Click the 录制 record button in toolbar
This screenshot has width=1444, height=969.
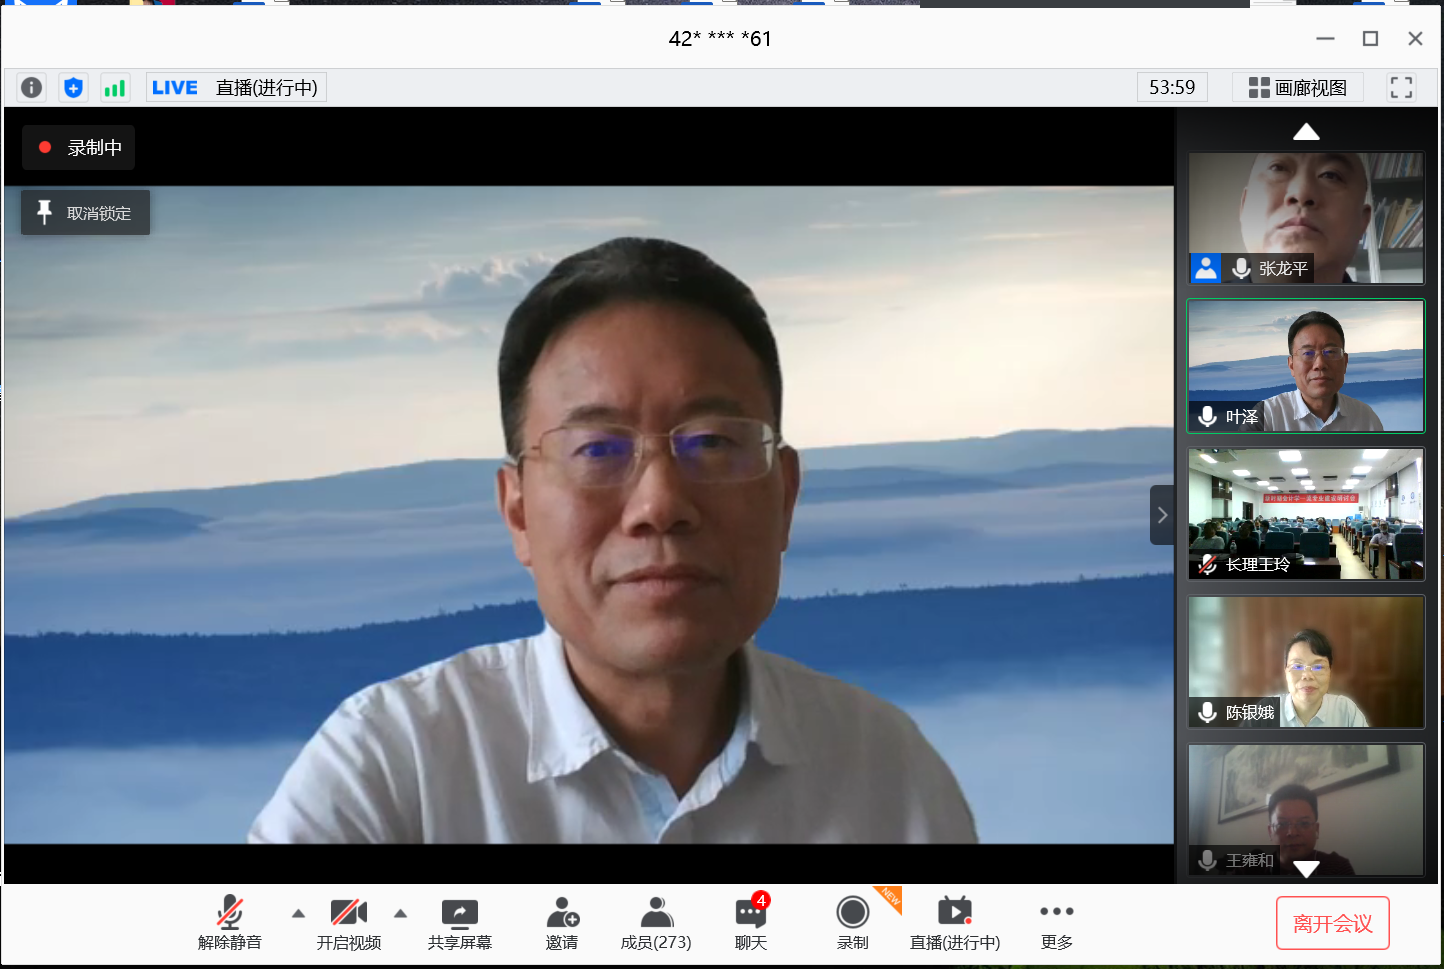point(853,923)
